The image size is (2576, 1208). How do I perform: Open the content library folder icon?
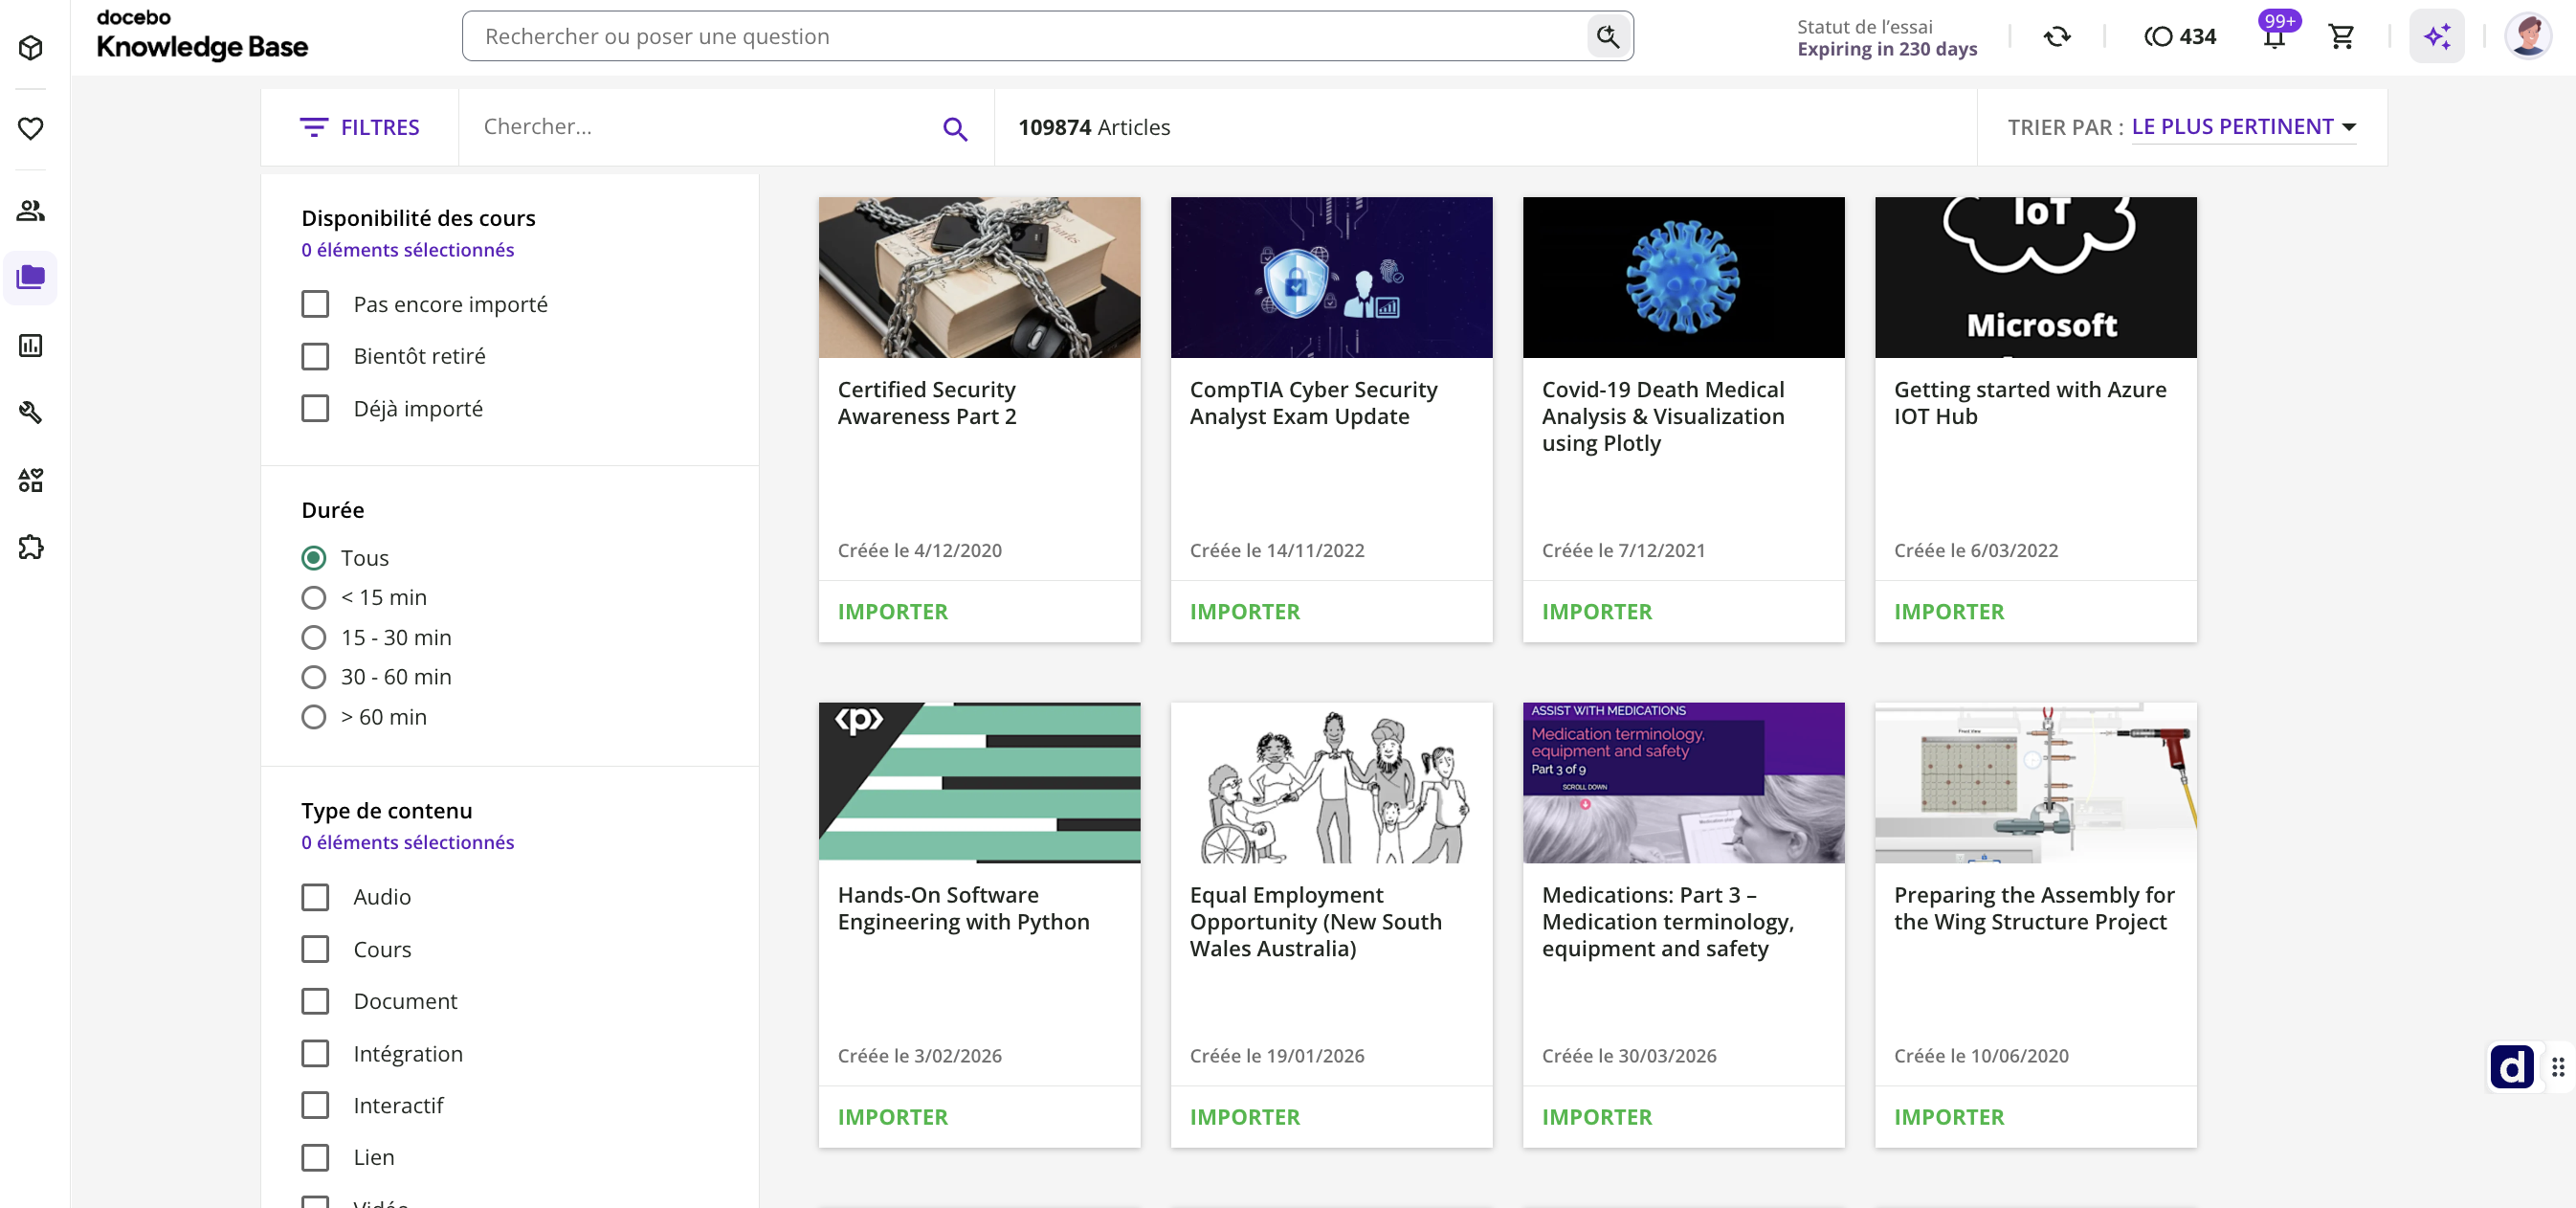coord(31,277)
